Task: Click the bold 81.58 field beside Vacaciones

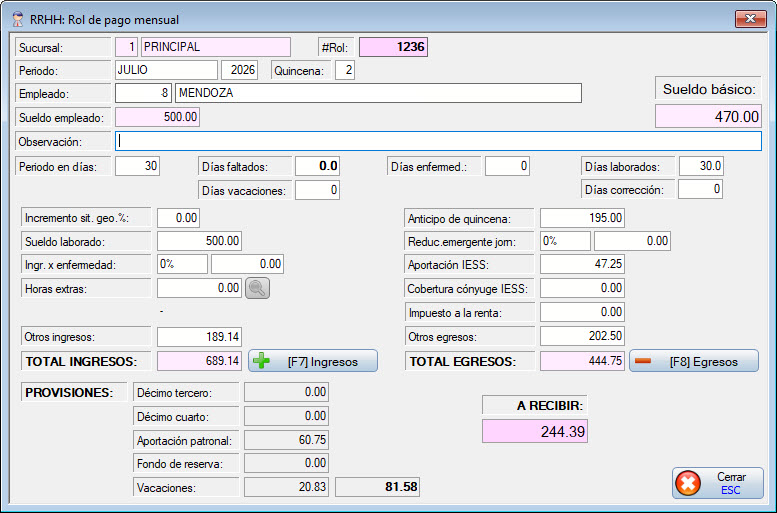Action: click(378, 487)
